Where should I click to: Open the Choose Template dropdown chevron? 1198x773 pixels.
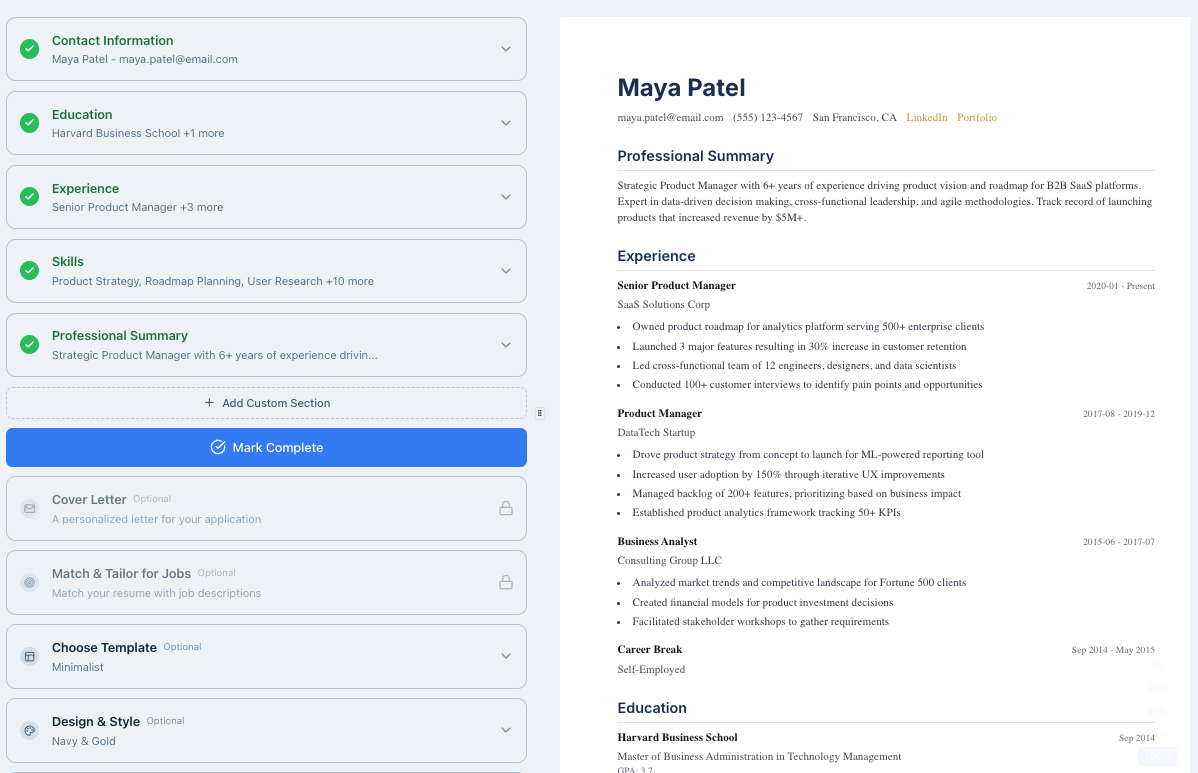506,656
